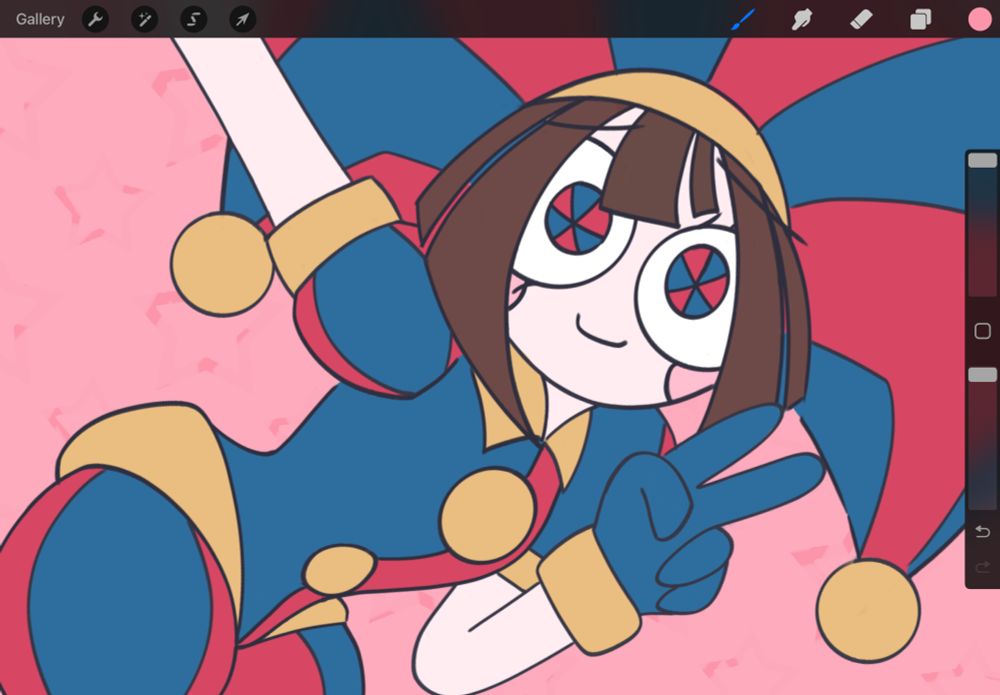Screen dimensions: 1000x695
Task: Redo using the dimmed sidebar arrow
Action: click(x=982, y=566)
